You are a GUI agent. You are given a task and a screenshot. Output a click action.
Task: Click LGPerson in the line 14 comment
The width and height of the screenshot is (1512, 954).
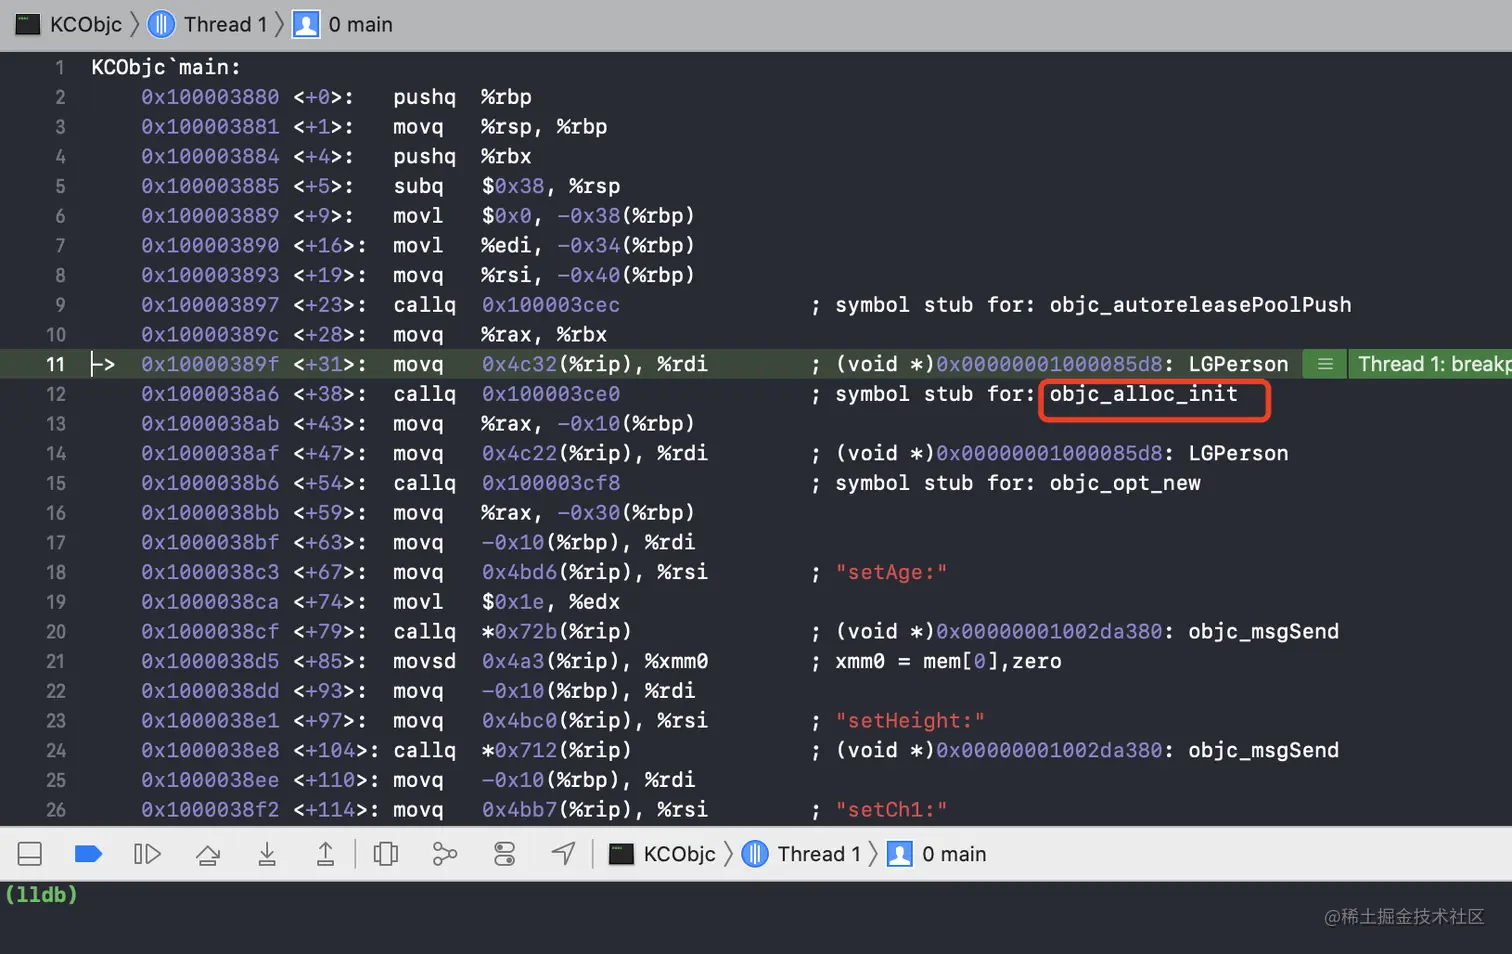click(1238, 453)
